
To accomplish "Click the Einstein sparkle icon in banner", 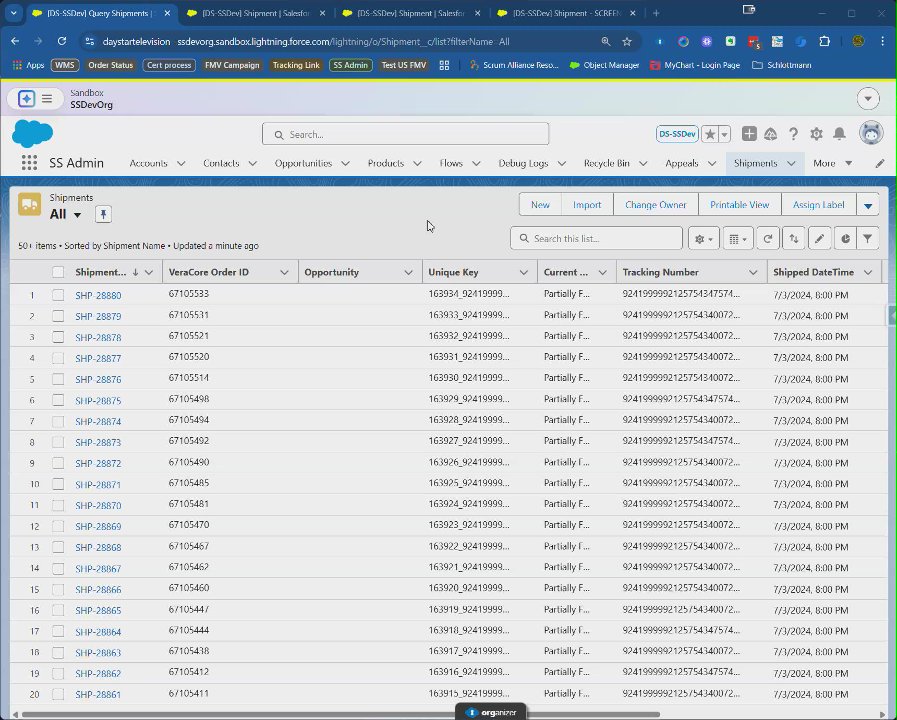I will (26, 98).
